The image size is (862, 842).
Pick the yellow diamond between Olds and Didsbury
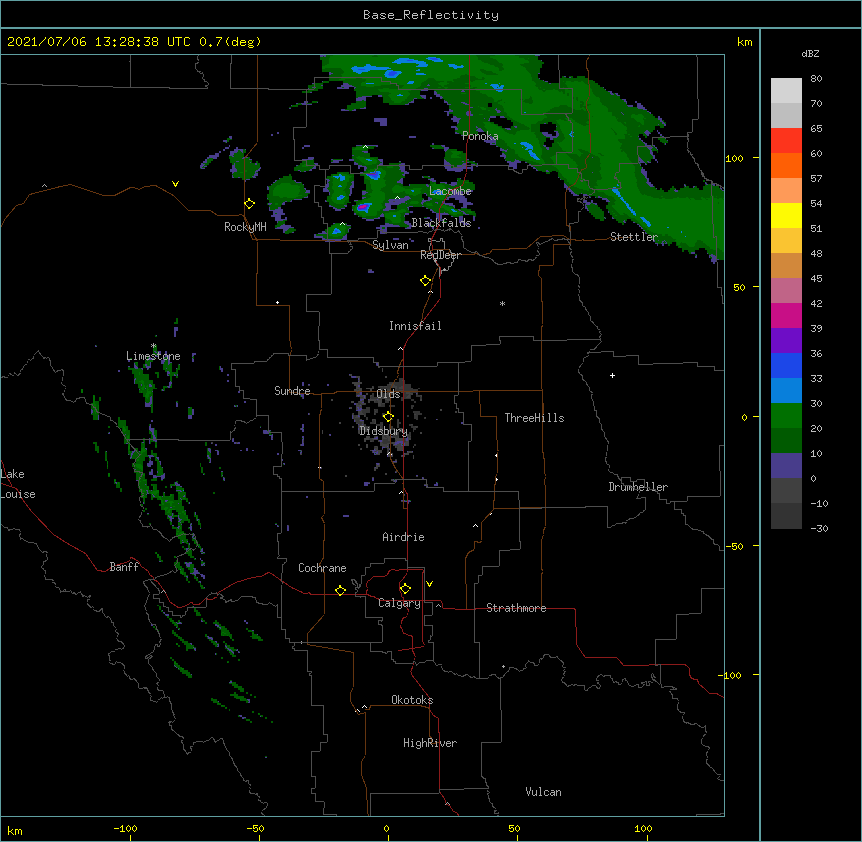[x=388, y=417]
